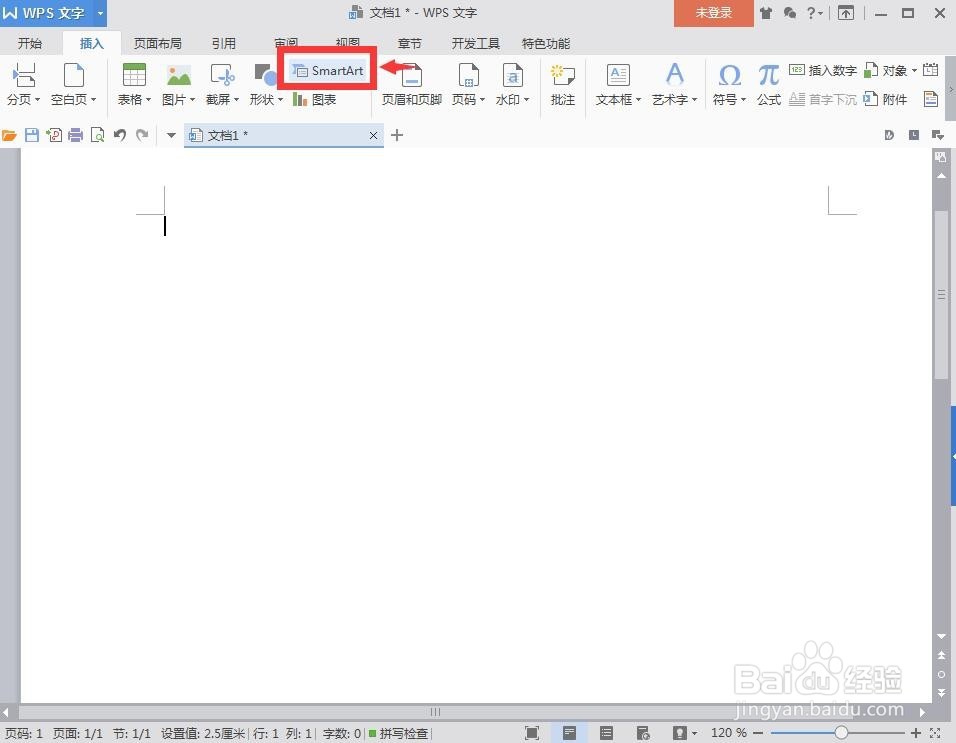Open the 章节 tab
Screen dimensions: 956x743
click(409, 43)
